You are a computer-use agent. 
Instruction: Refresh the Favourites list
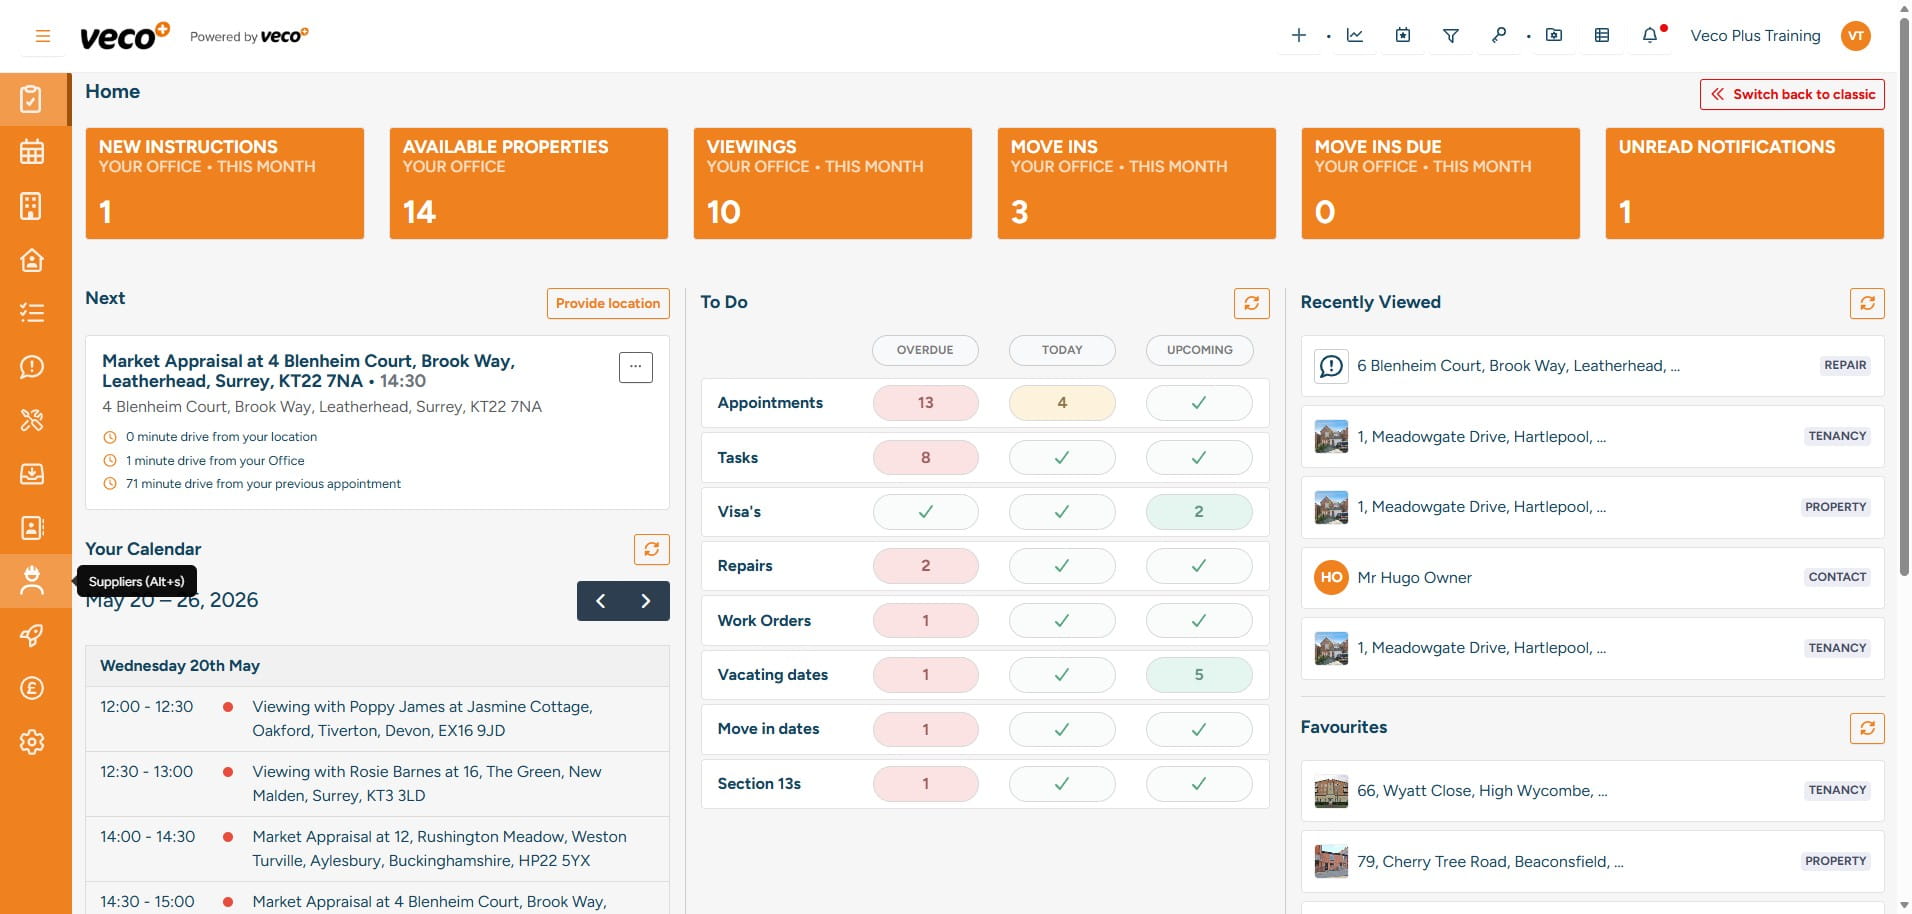pyautogui.click(x=1867, y=728)
